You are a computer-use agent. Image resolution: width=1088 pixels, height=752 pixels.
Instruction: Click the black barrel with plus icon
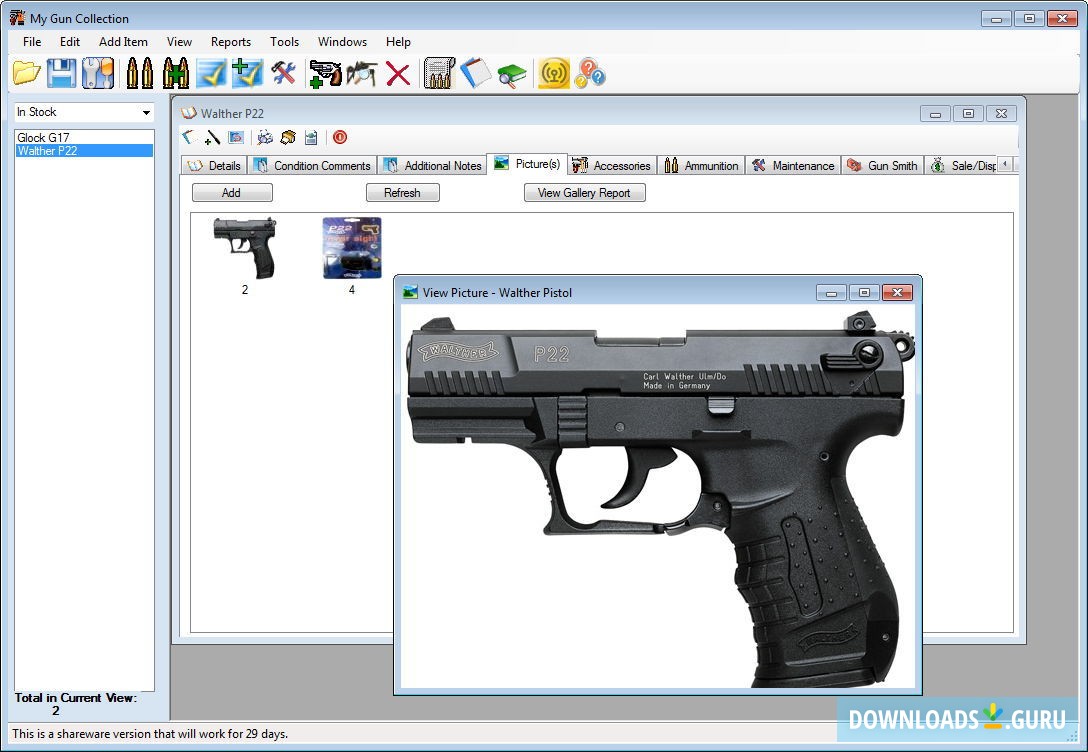pos(212,137)
